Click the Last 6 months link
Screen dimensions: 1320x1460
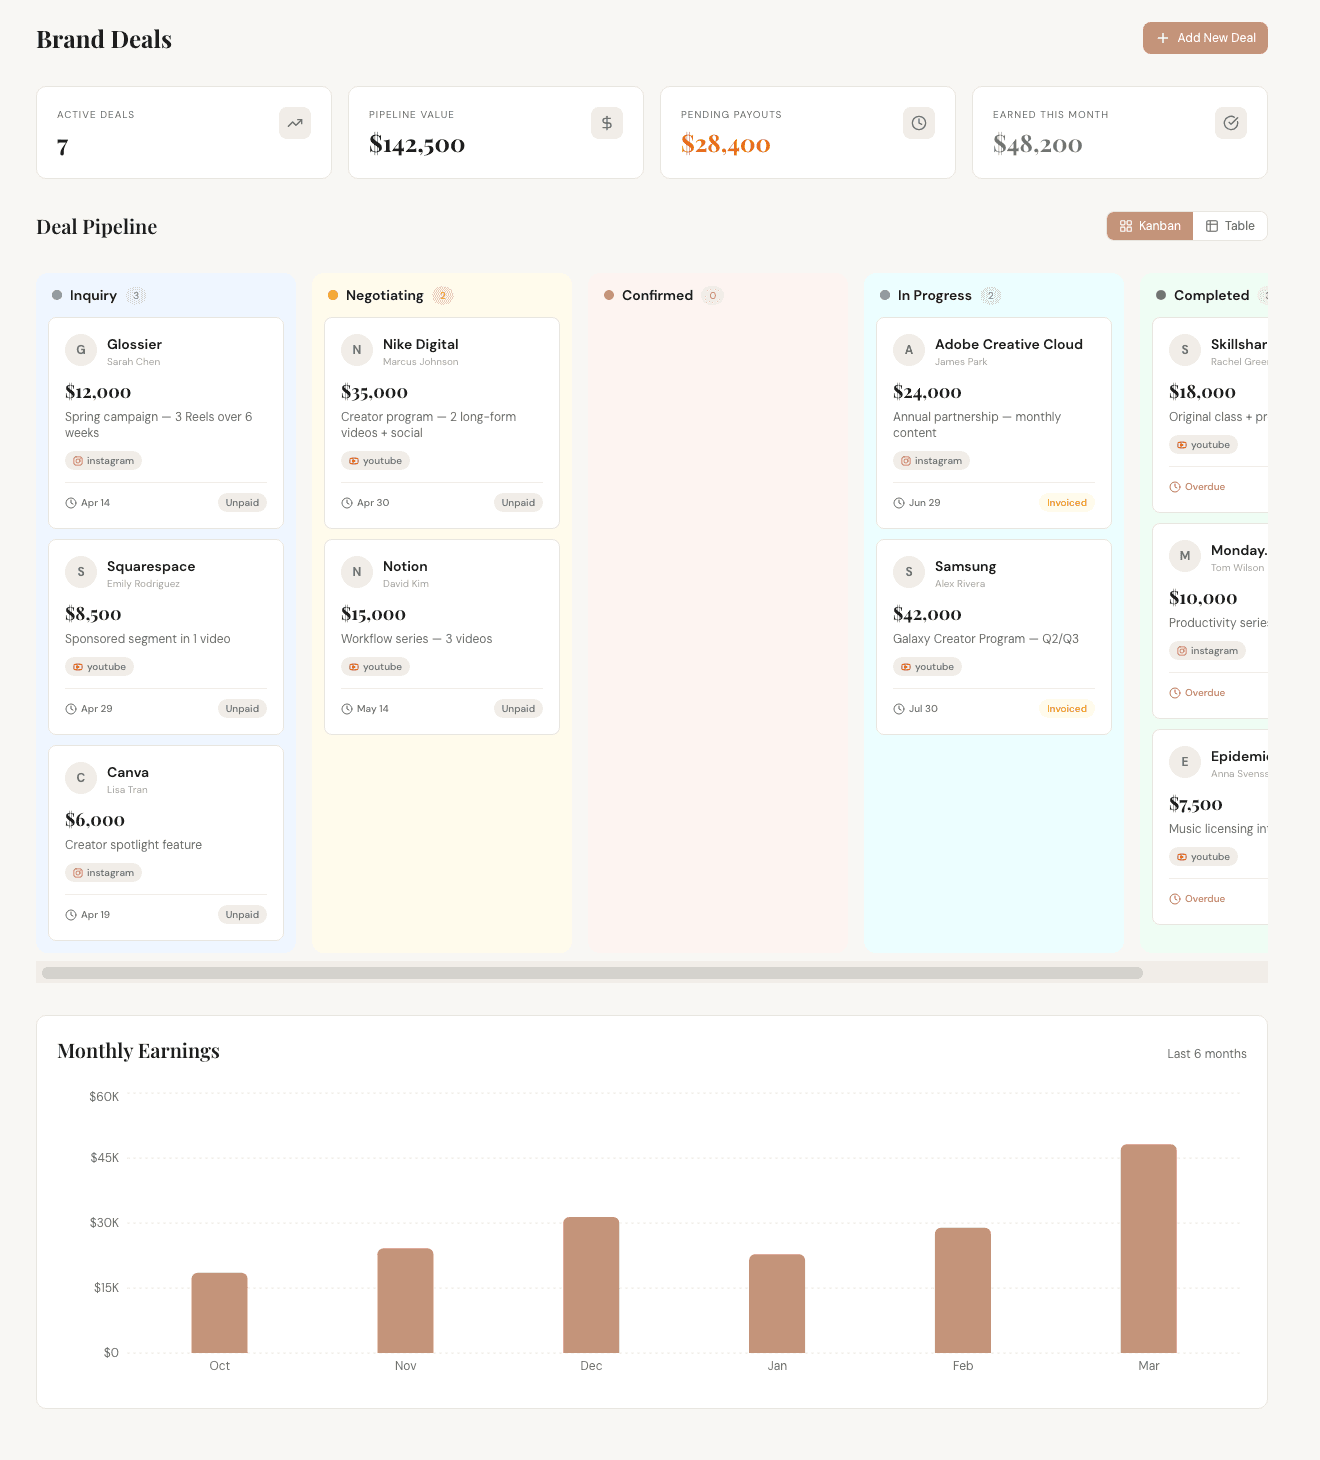[1206, 1053]
